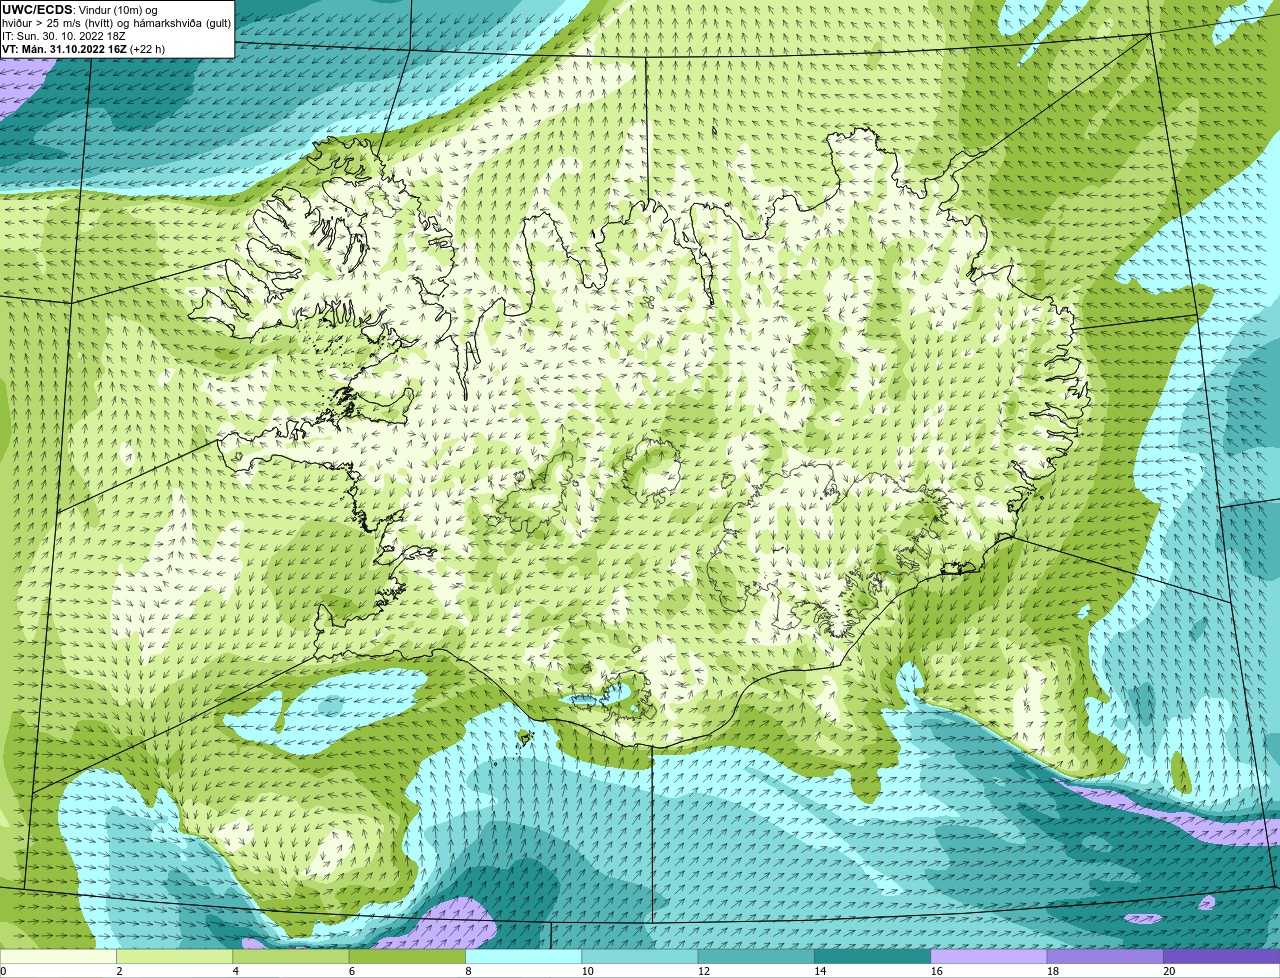Click the 2–4 m/s light green legend swatch
This screenshot has height=978, width=1280.
pyautogui.click(x=175, y=956)
